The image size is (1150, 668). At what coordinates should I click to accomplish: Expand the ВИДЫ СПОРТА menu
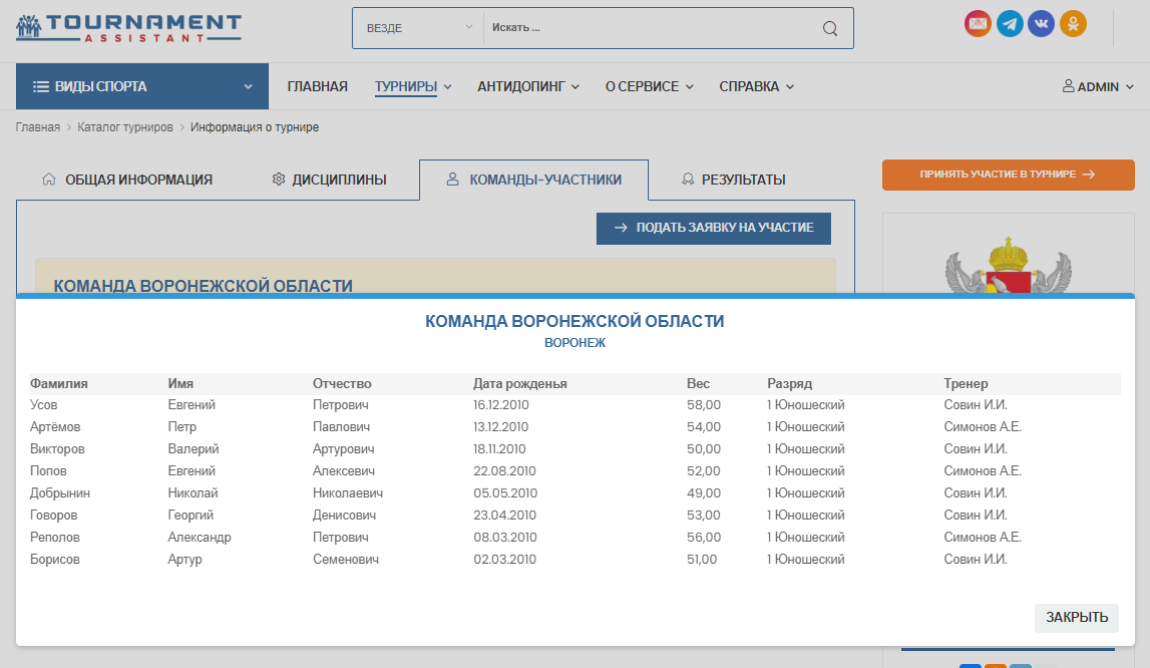pyautogui.click(x=142, y=87)
